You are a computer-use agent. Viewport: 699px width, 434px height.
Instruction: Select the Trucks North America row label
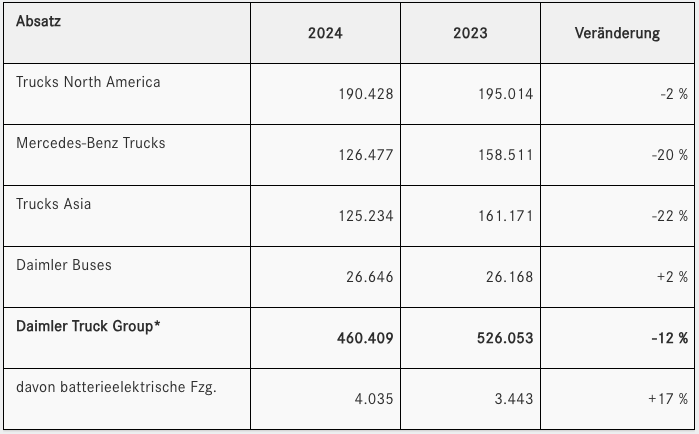point(88,82)
